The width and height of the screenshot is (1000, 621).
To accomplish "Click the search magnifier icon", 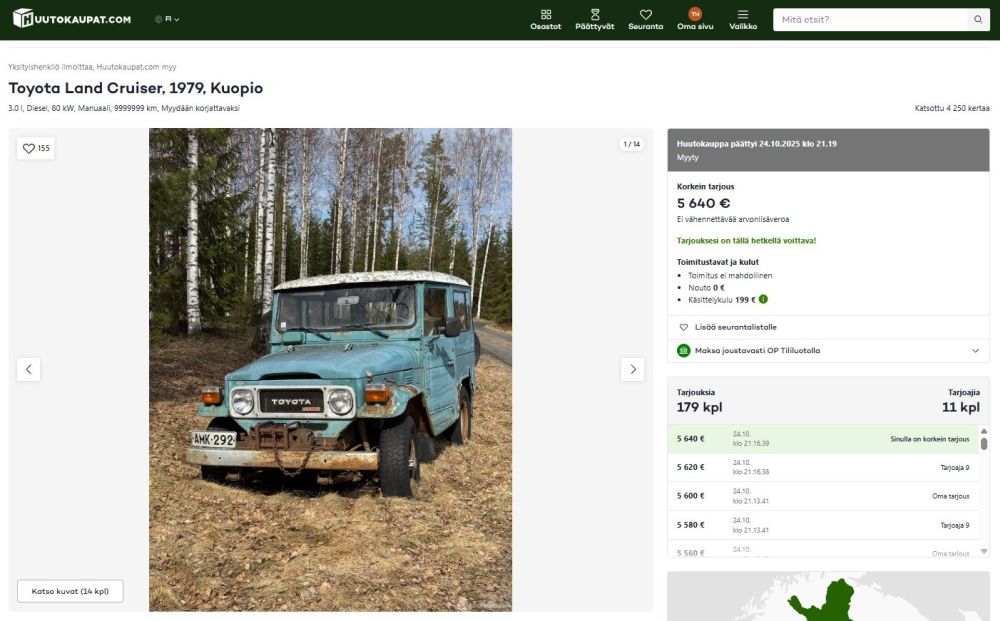I will [978, 19].
